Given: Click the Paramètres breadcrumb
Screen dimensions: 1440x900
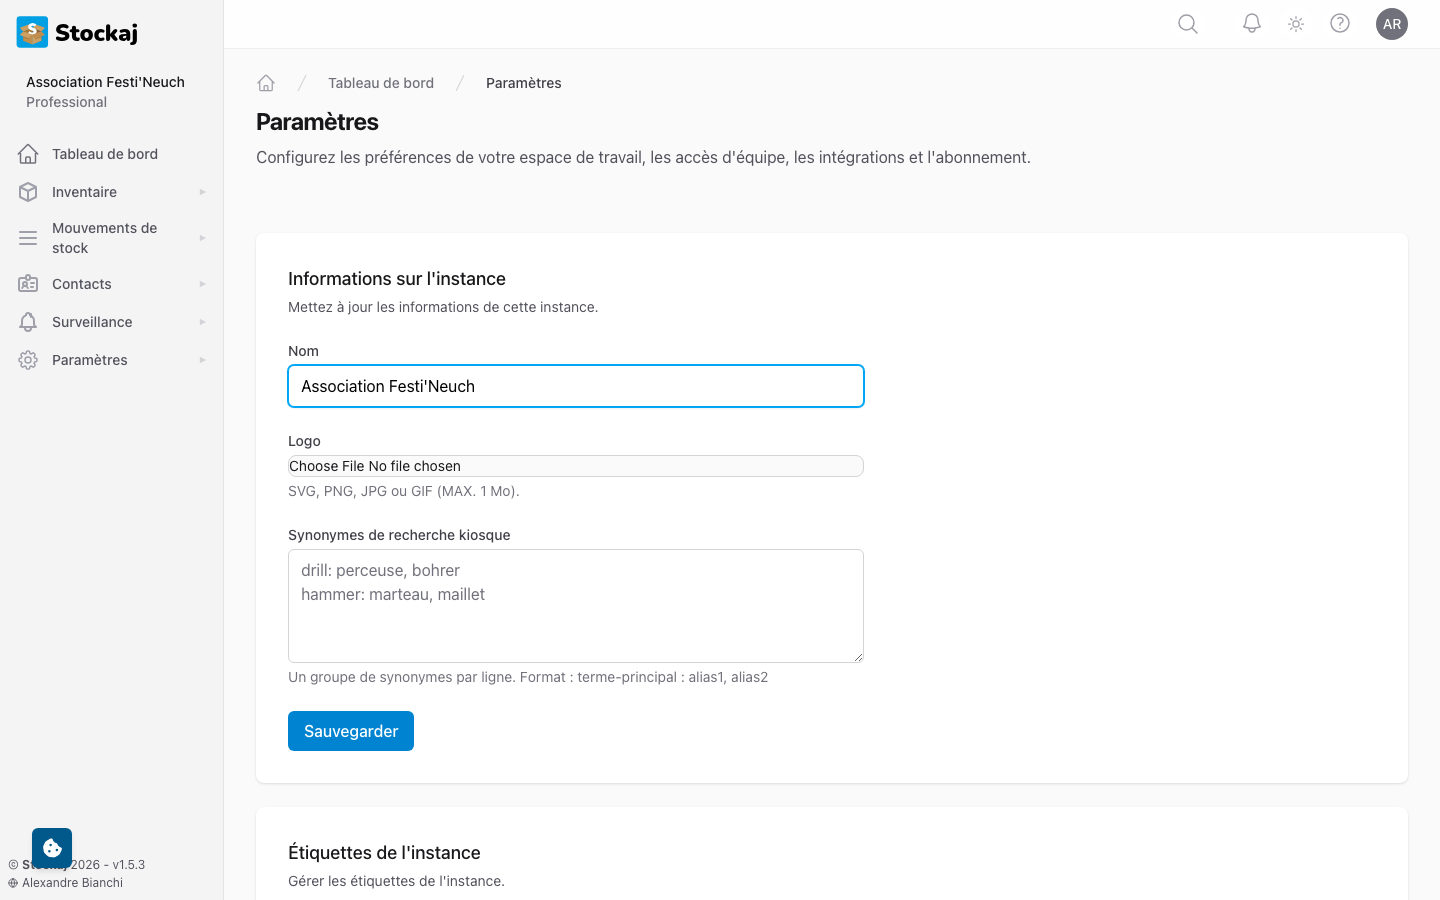Looking at the screenshot, I should click(524, 83).
